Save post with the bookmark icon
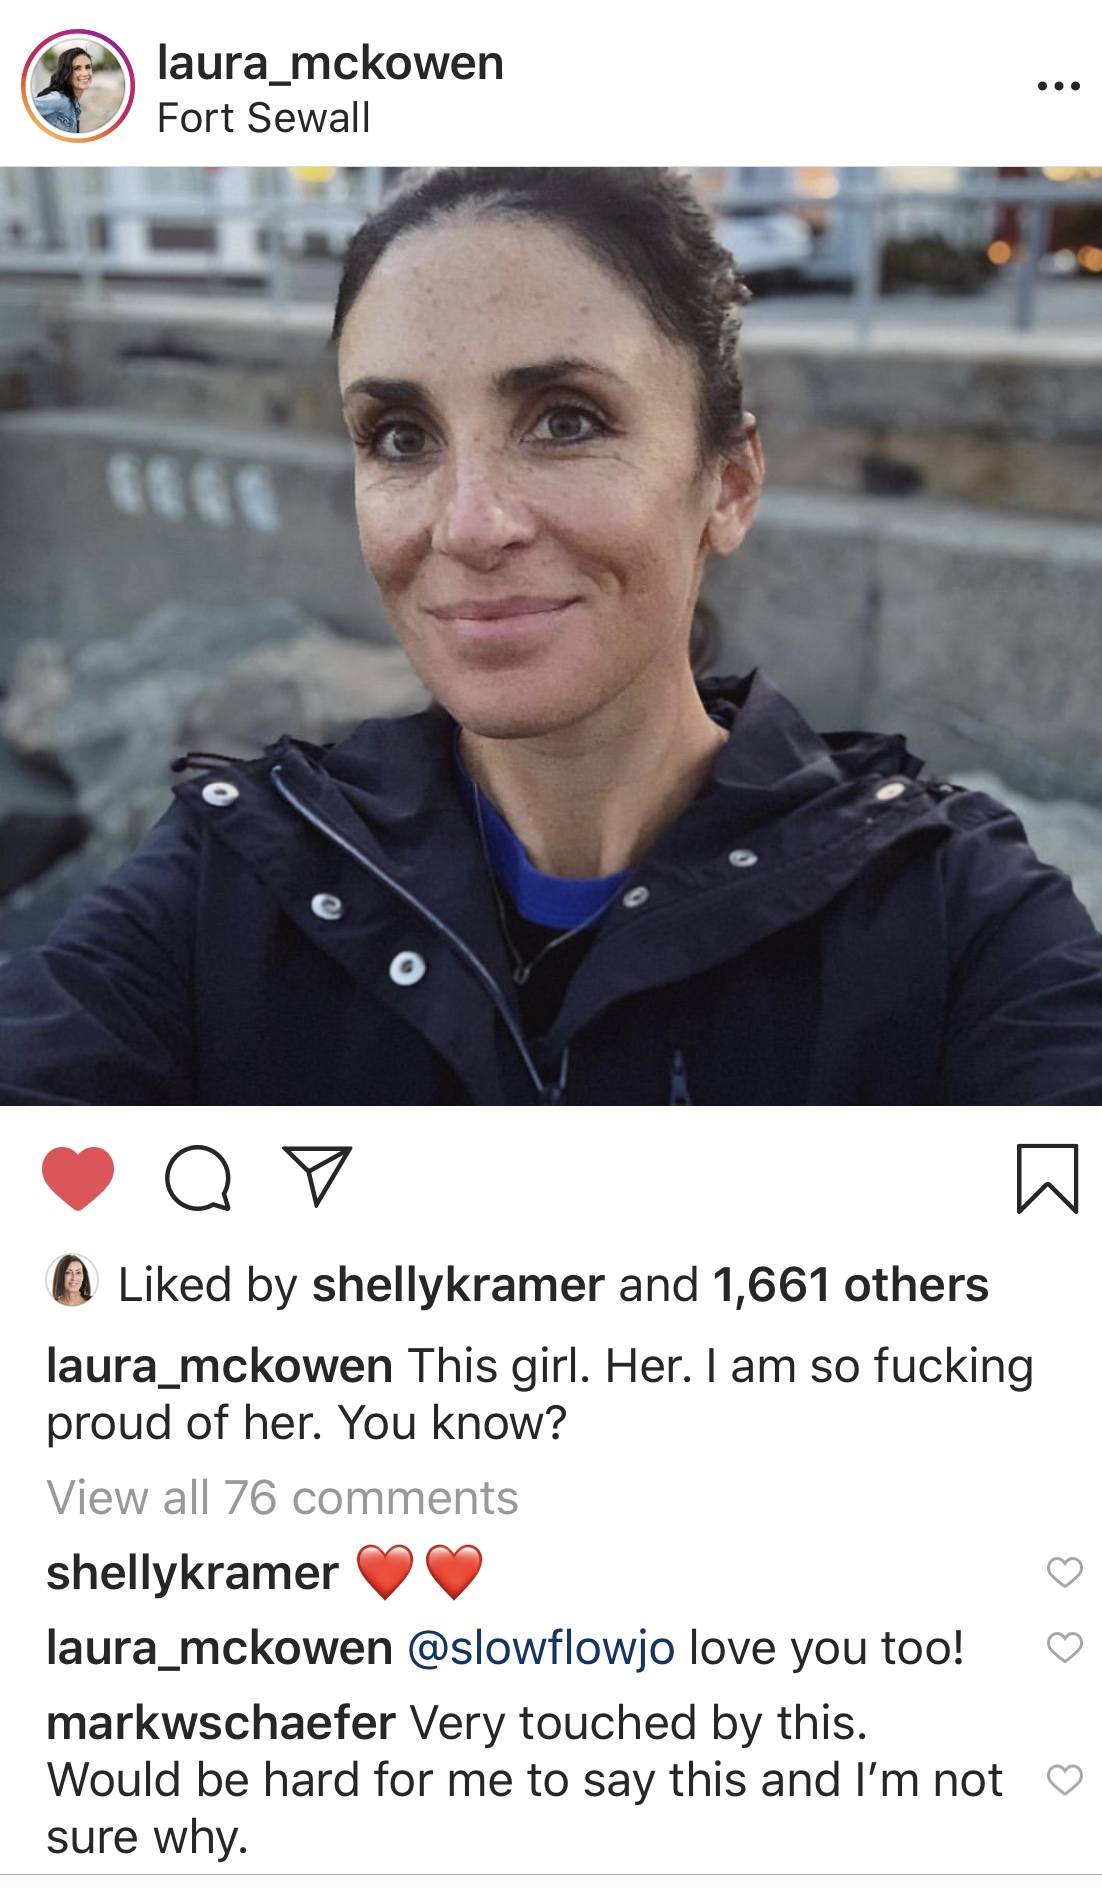Image resolution: width=1102 pixels, height=1888 pixels. [1047, 1179]
